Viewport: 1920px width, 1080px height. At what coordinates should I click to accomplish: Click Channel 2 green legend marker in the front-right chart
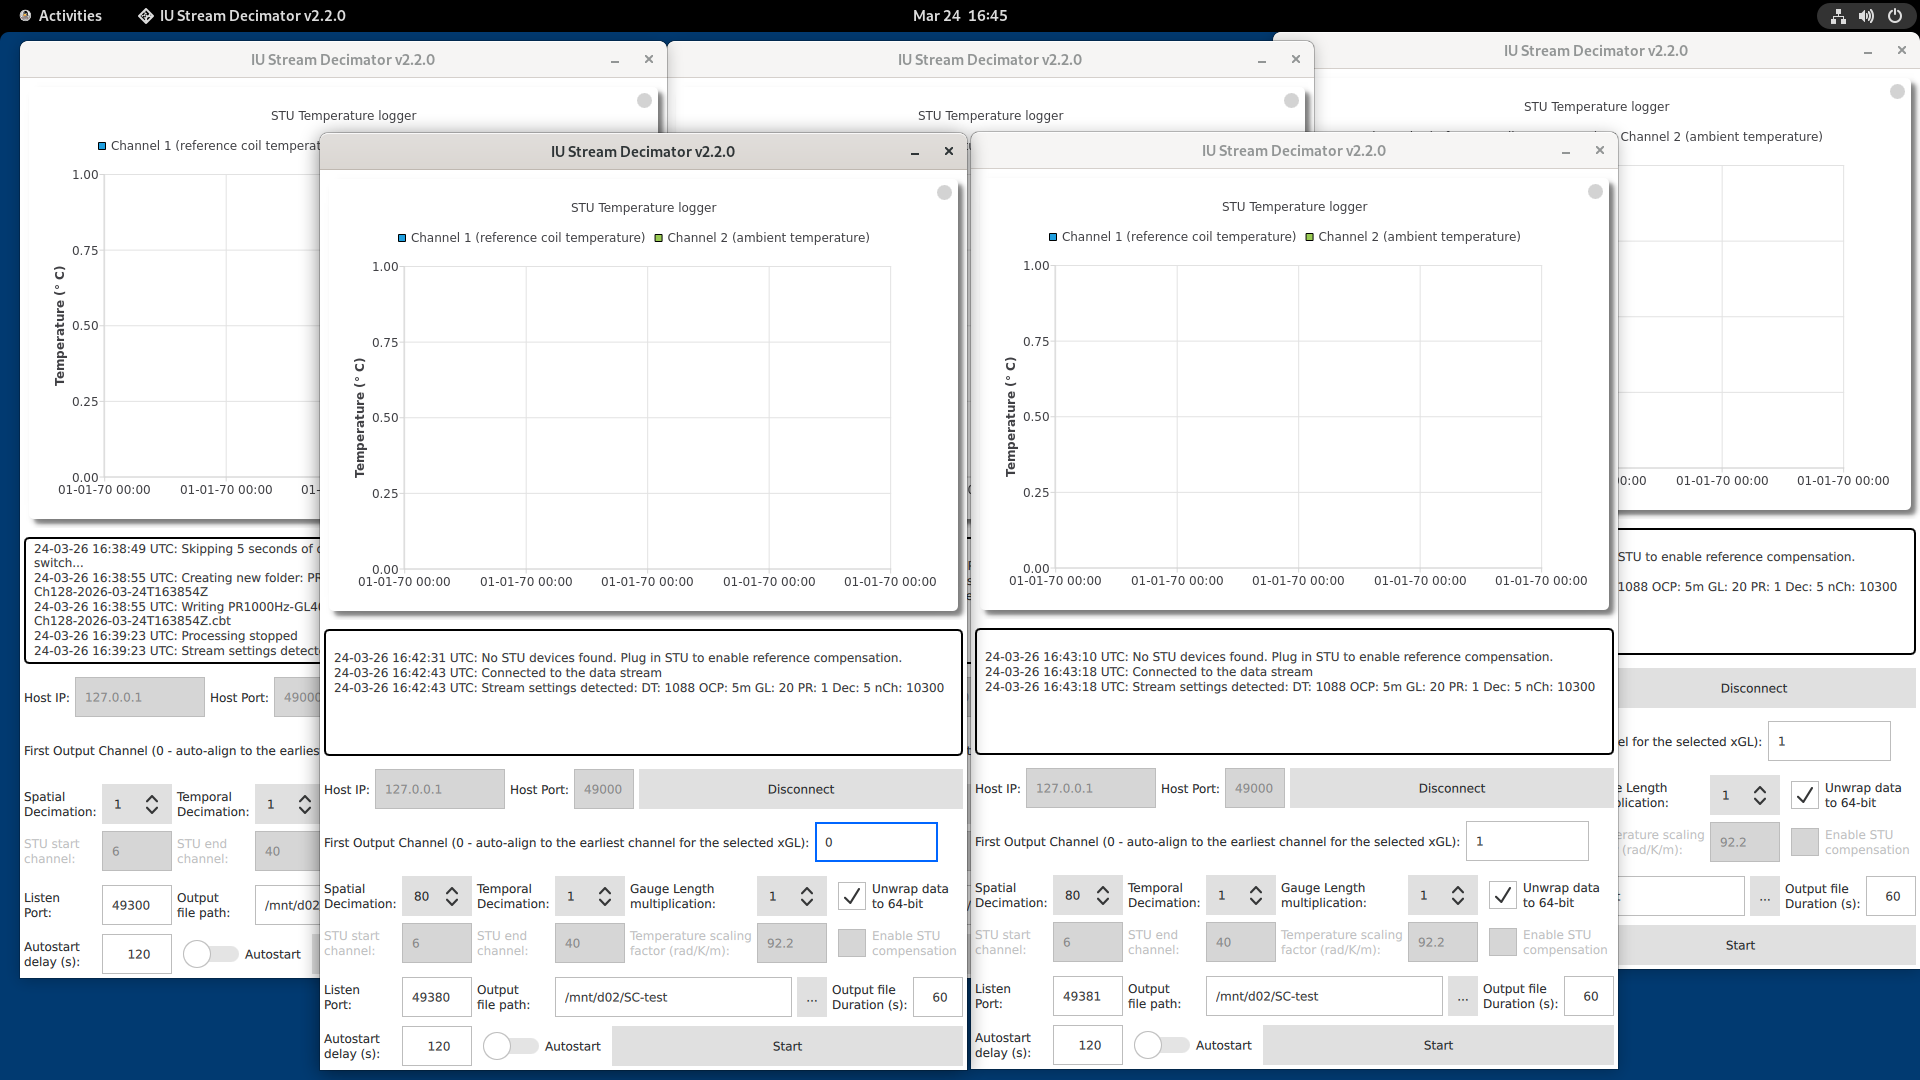[x=1309, y=237]
